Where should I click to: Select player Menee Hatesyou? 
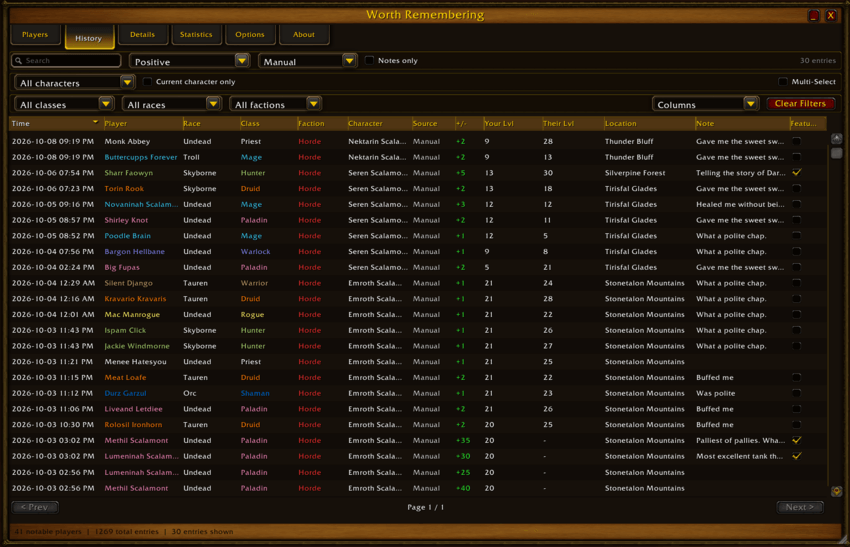(136, 362)
